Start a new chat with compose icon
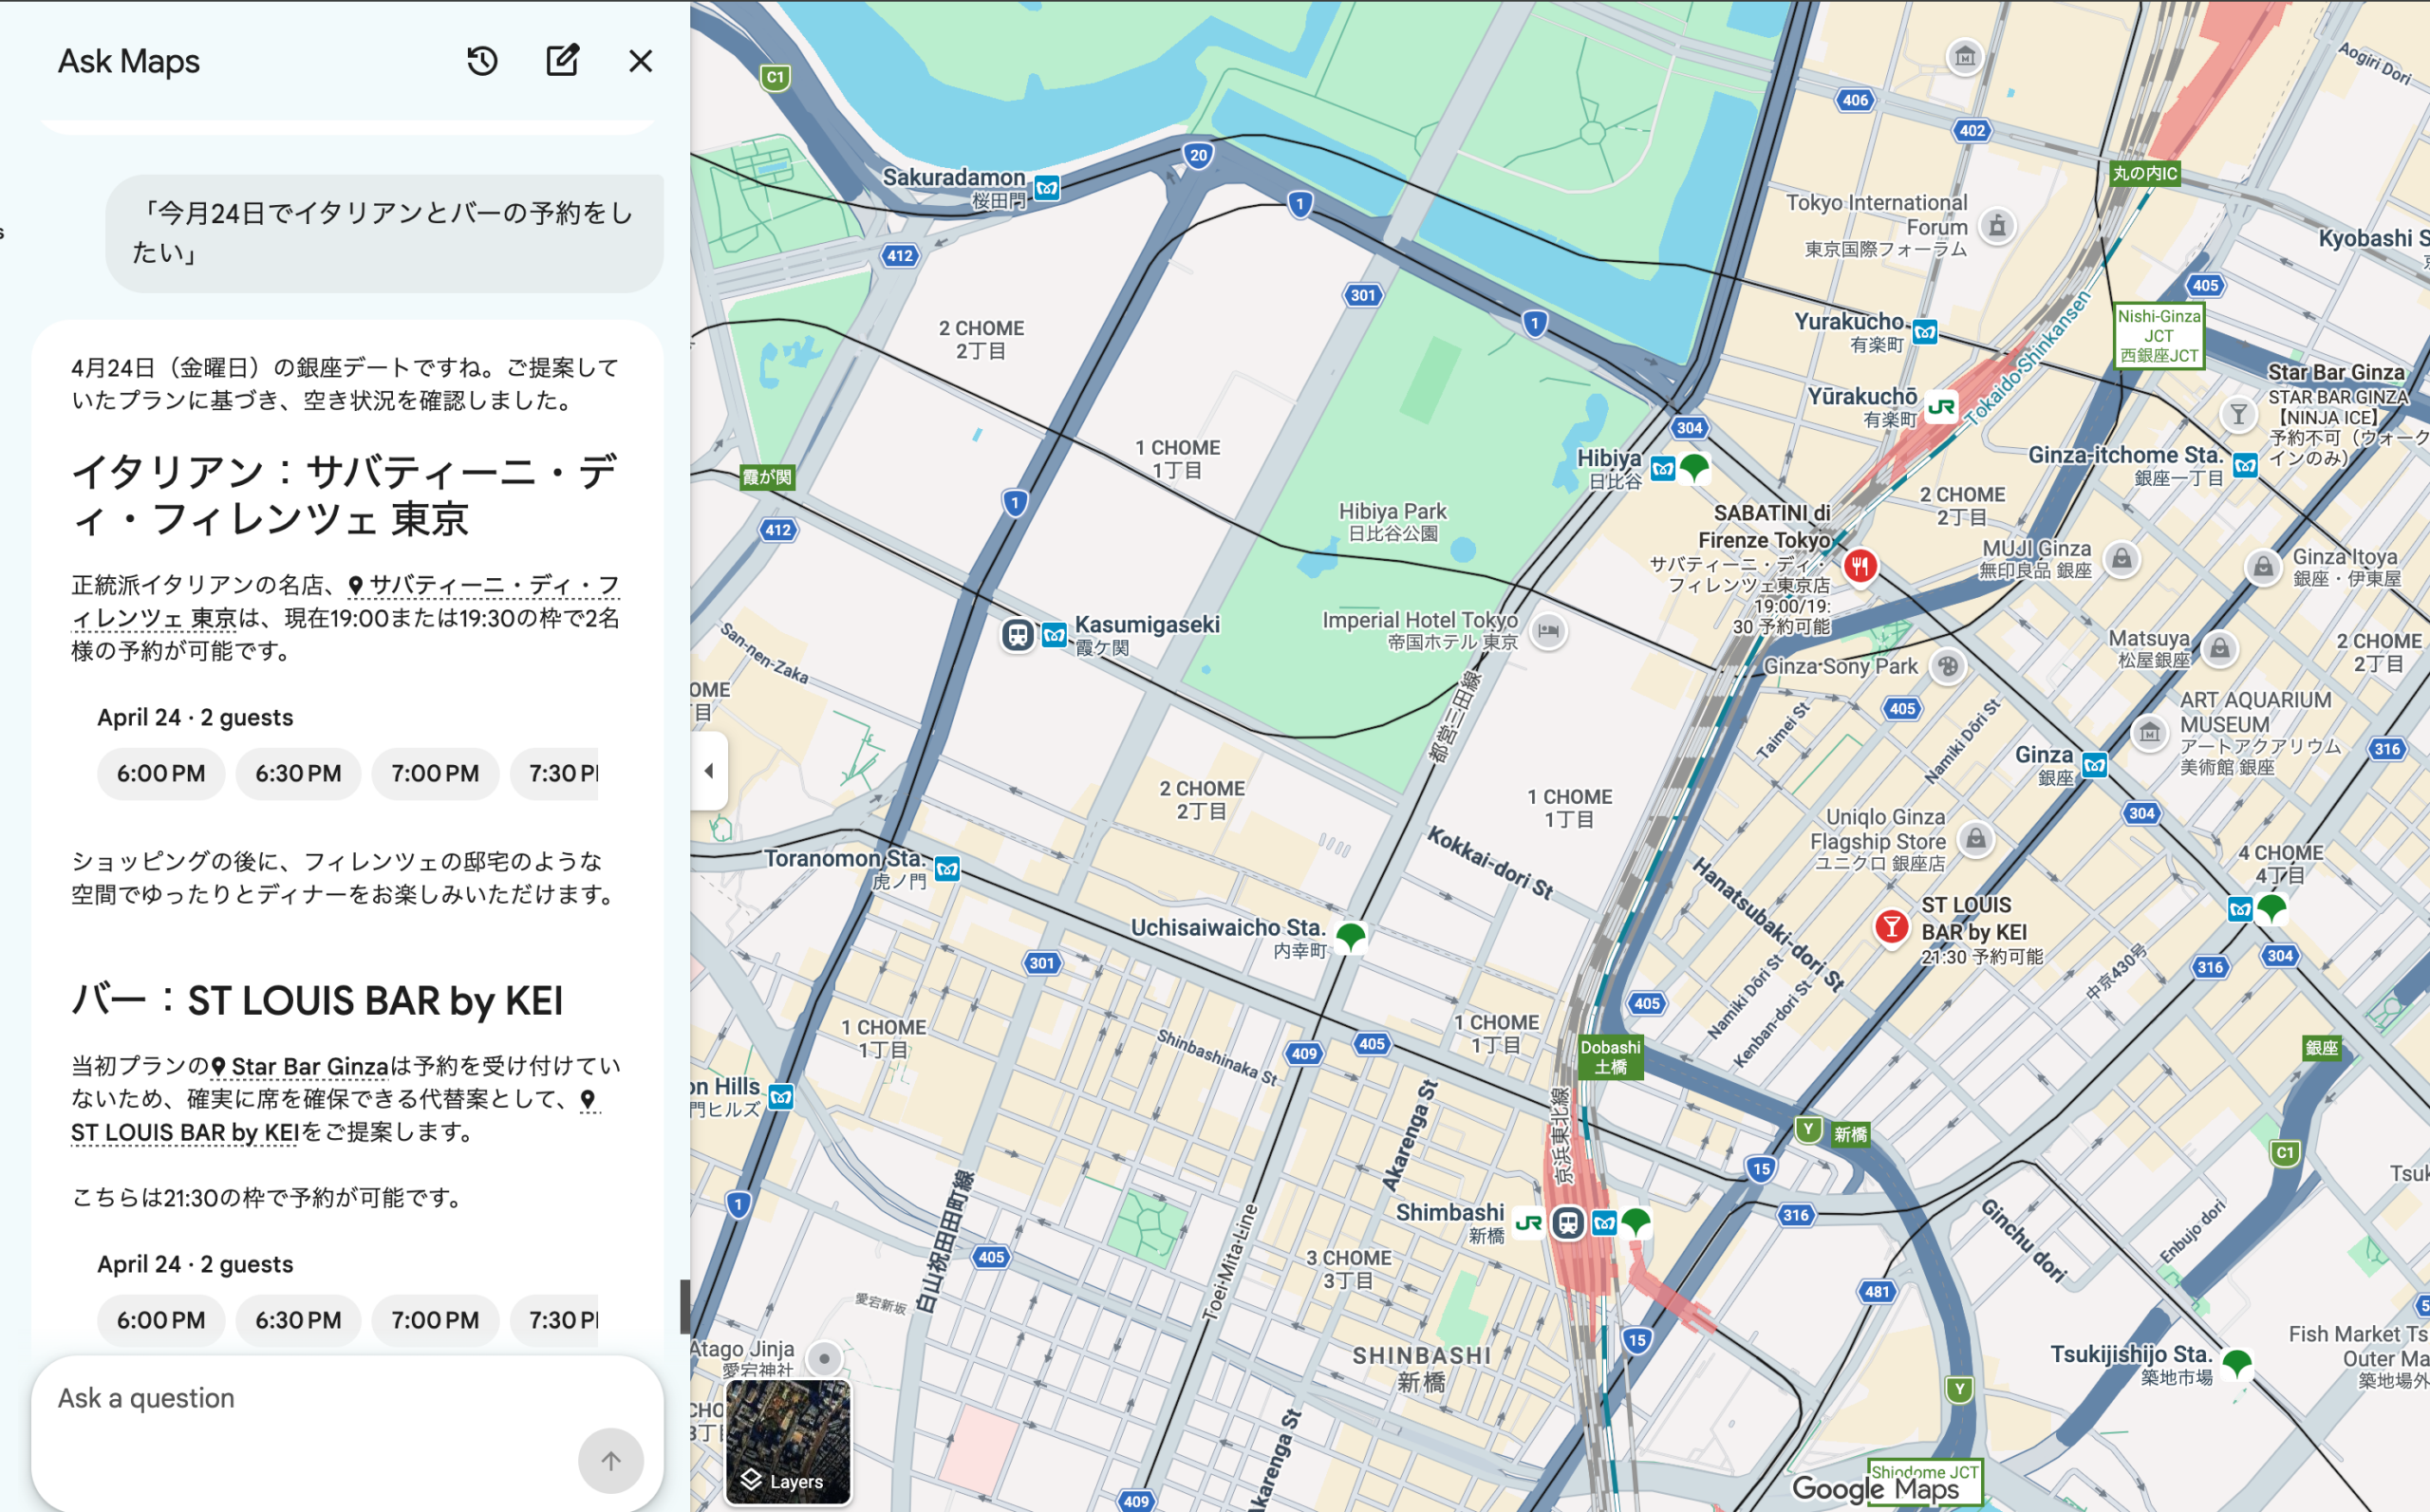Viewport: 2430px width, 1512px height. point(562,61)
